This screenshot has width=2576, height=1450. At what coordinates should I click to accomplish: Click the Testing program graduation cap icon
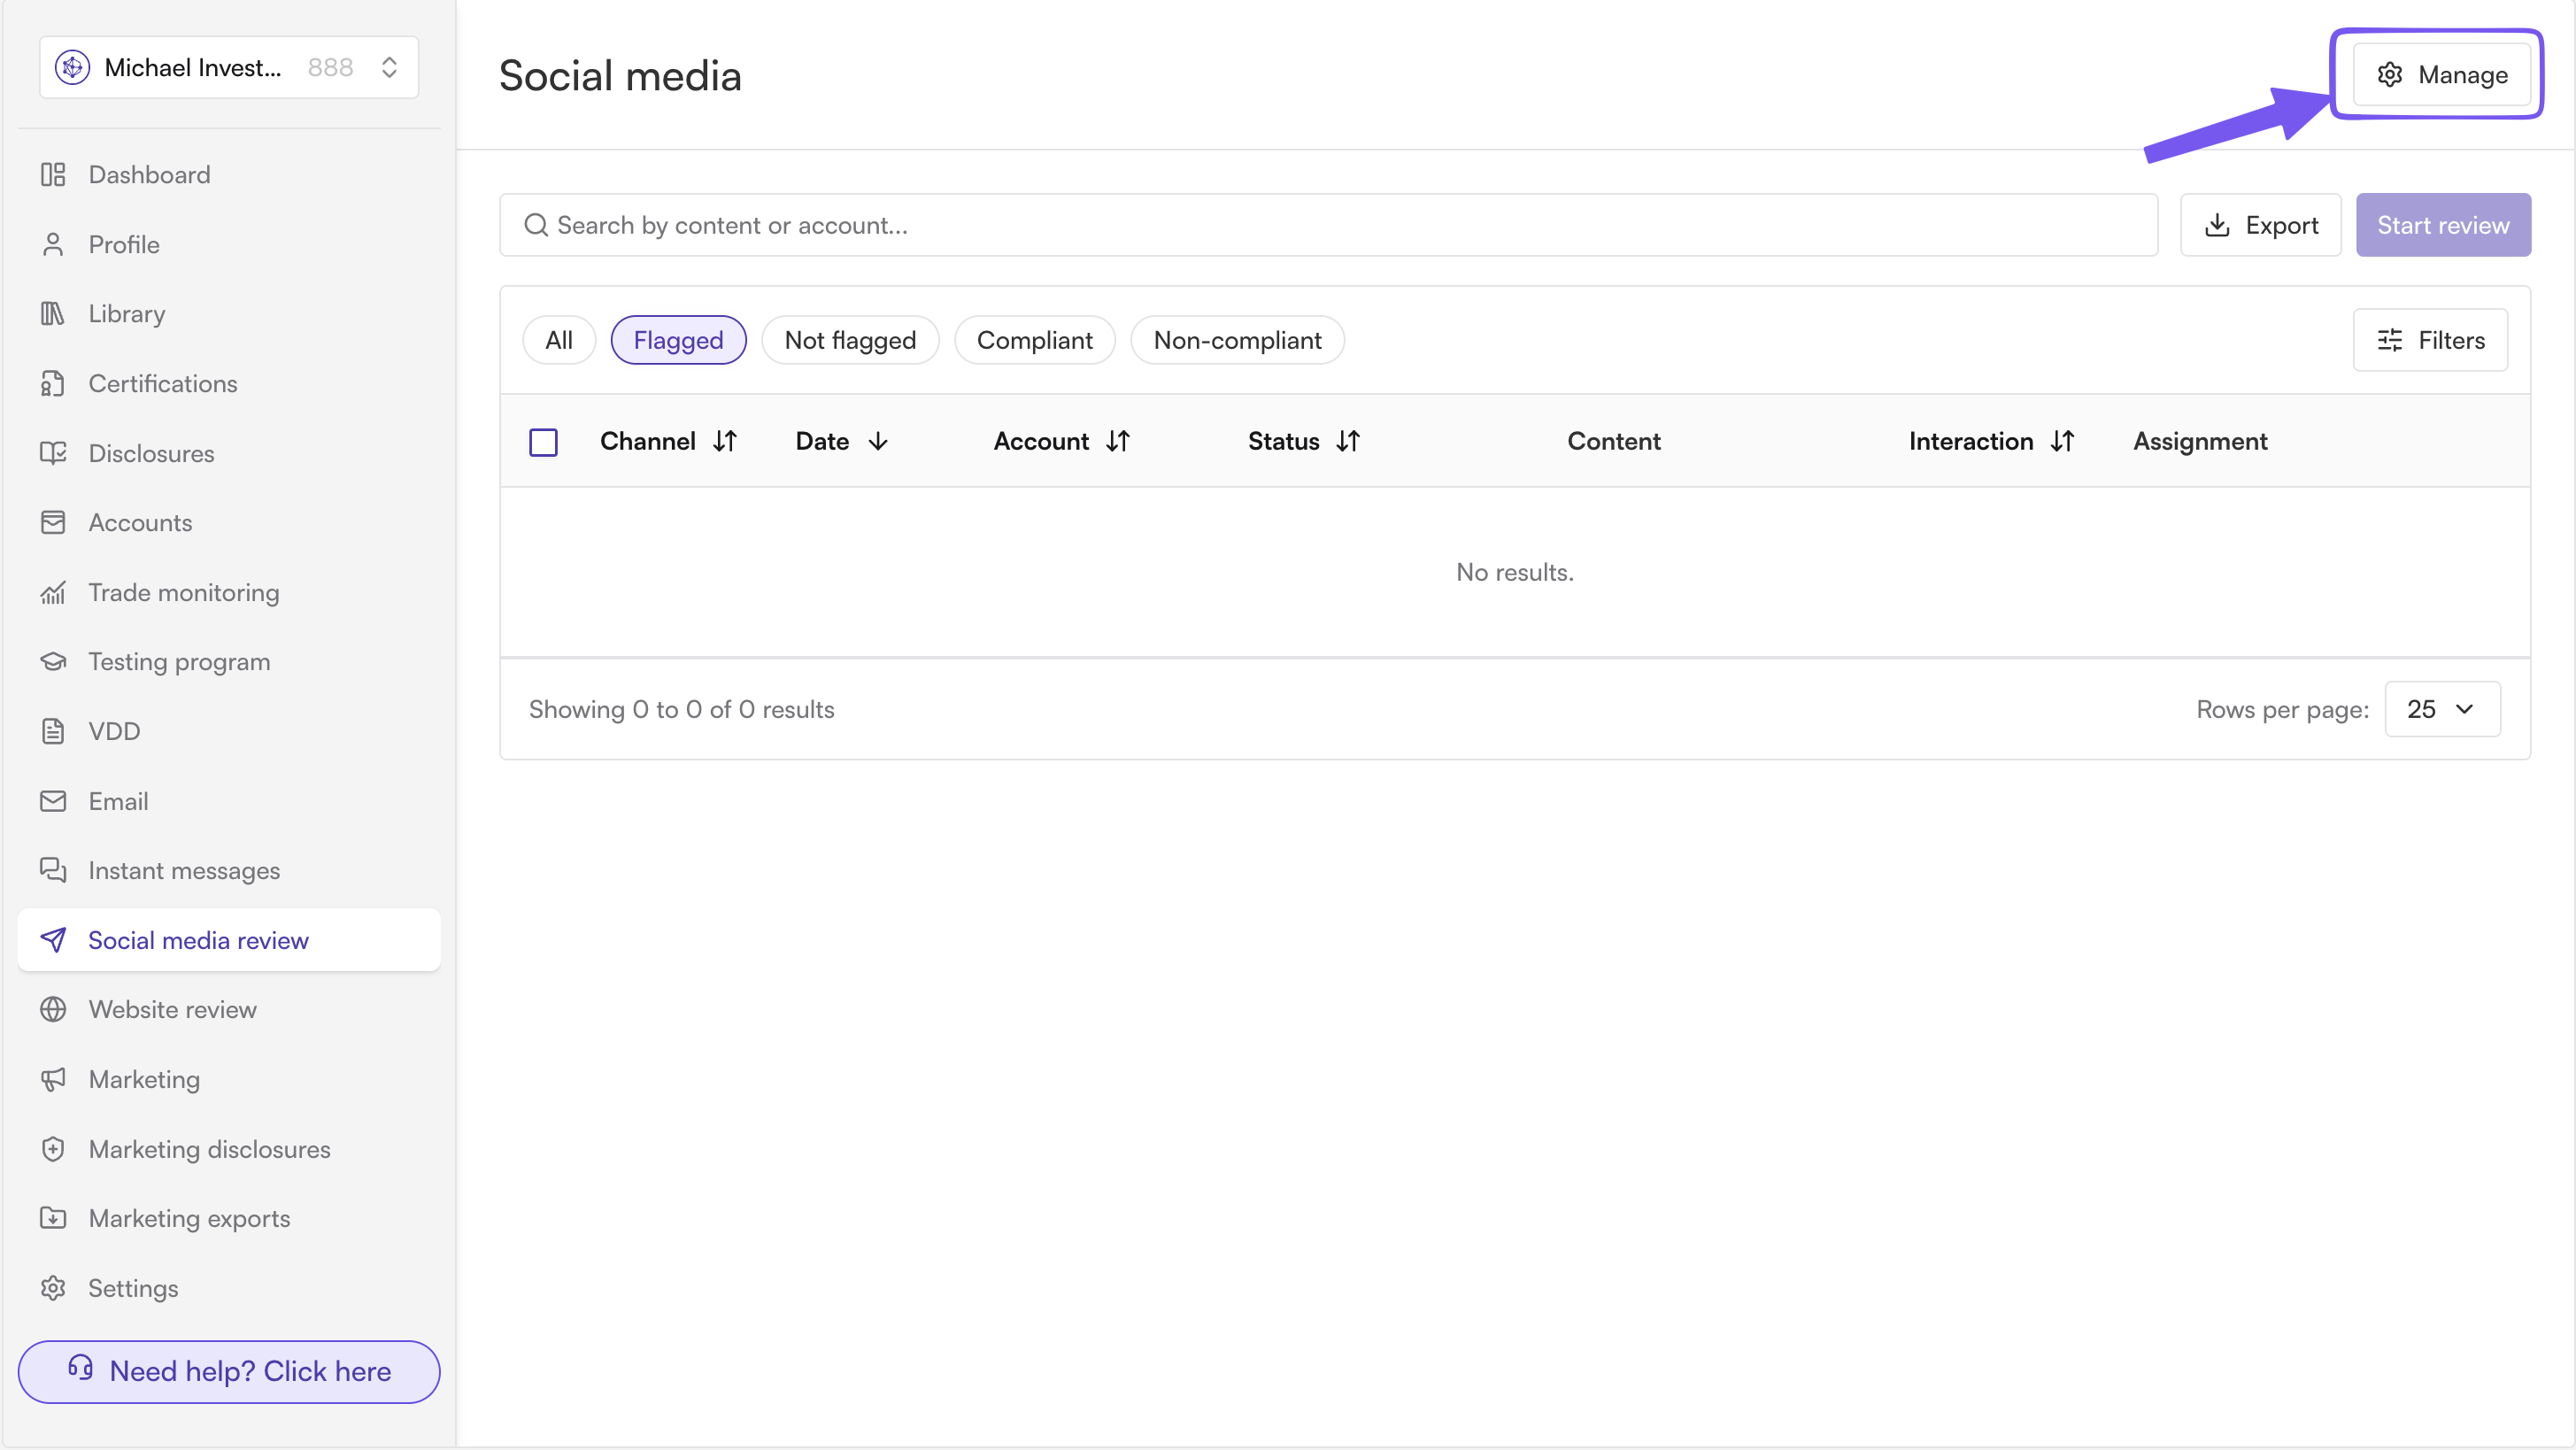53,662
